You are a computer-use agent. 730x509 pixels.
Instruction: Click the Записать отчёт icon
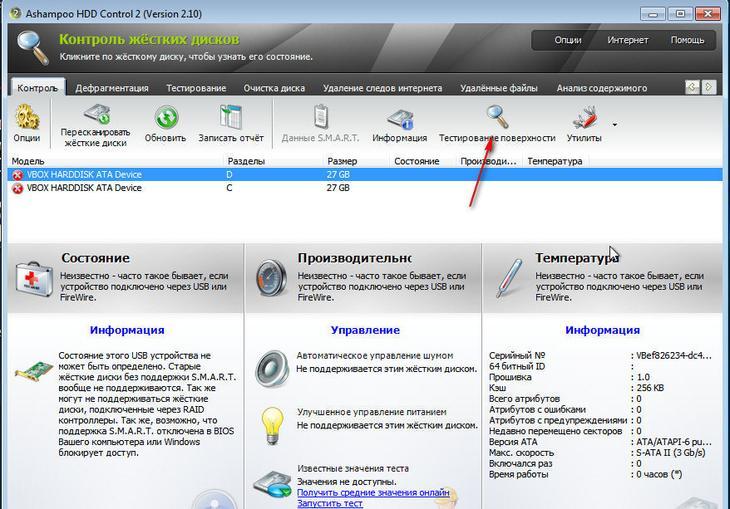pyautogui.click(x=231, y=117)
